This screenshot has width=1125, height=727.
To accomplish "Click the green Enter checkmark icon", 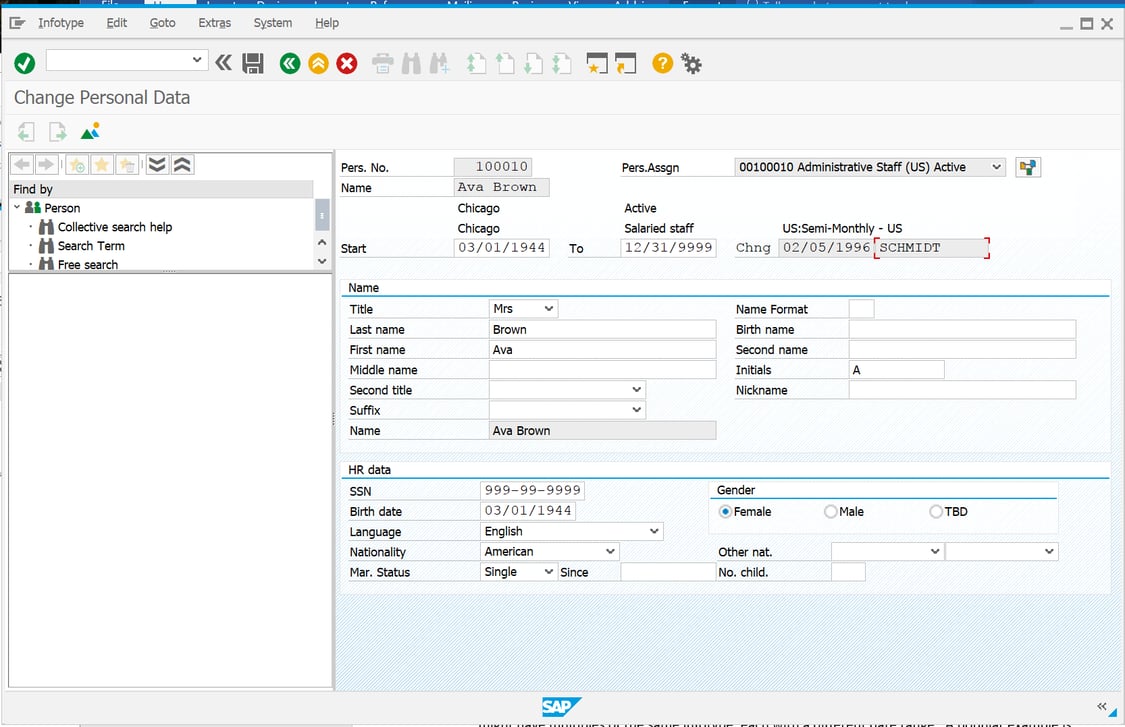I will tap(25, 62).
